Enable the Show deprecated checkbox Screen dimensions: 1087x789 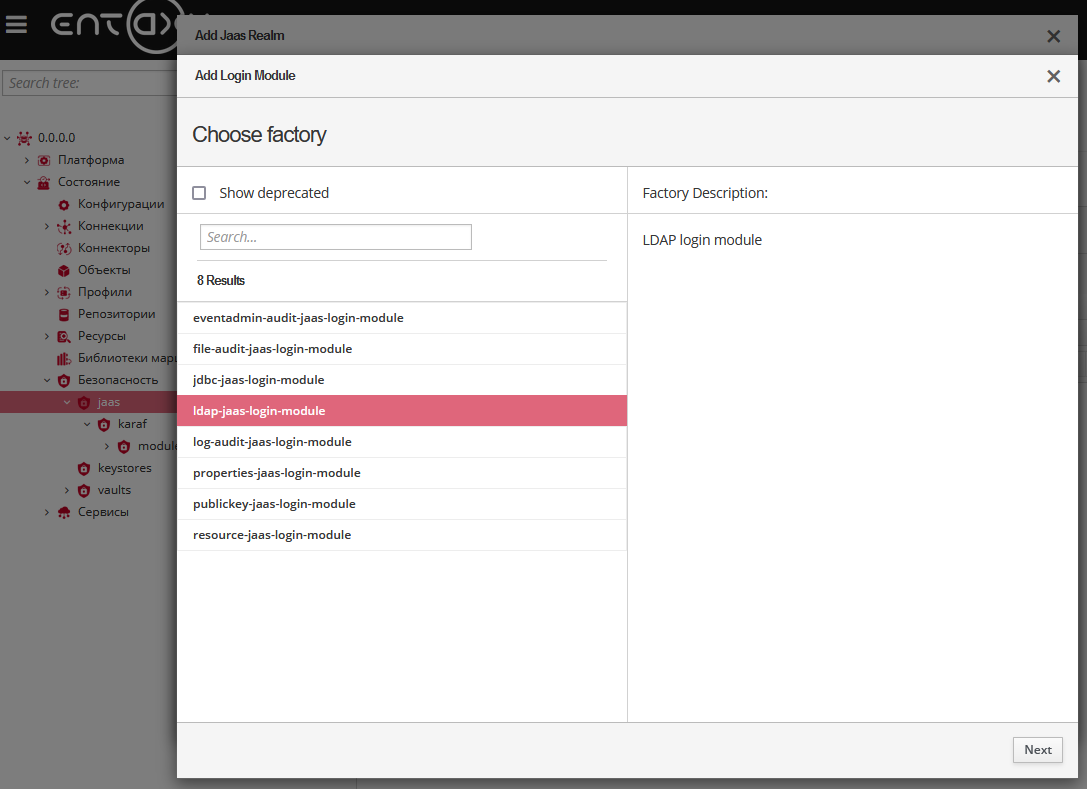pos(199,192)
